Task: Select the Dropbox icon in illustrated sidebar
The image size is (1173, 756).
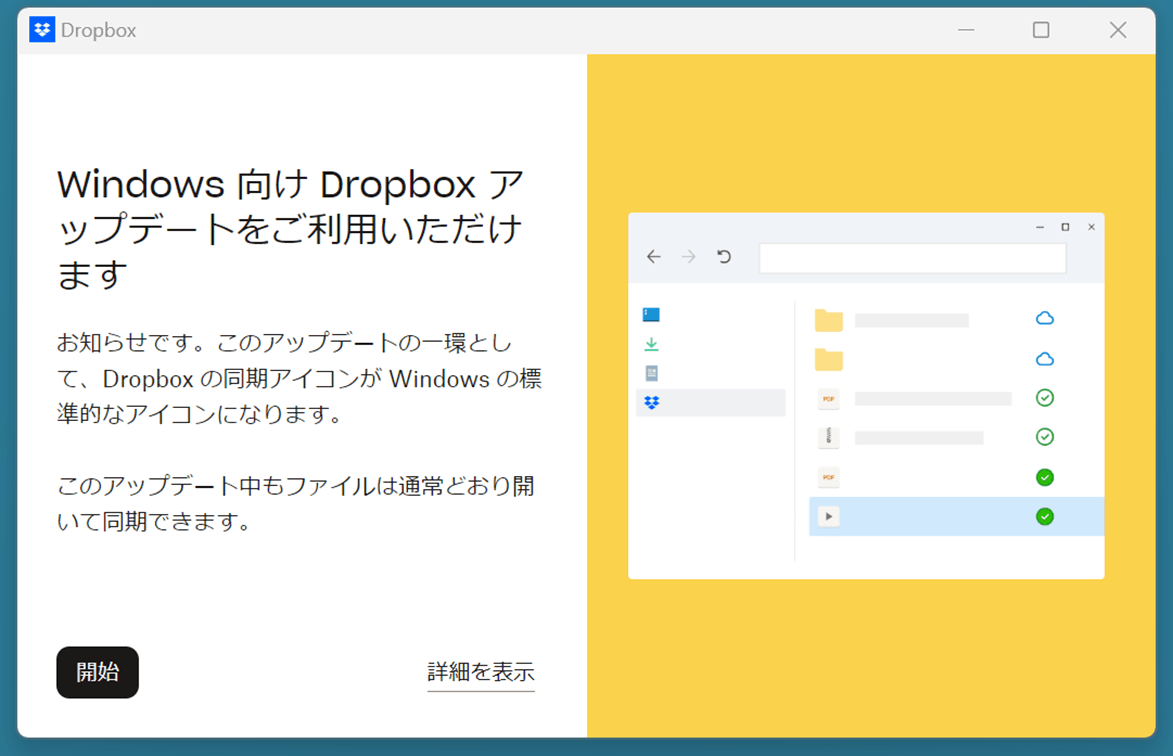Action: (x=652, y=403)
